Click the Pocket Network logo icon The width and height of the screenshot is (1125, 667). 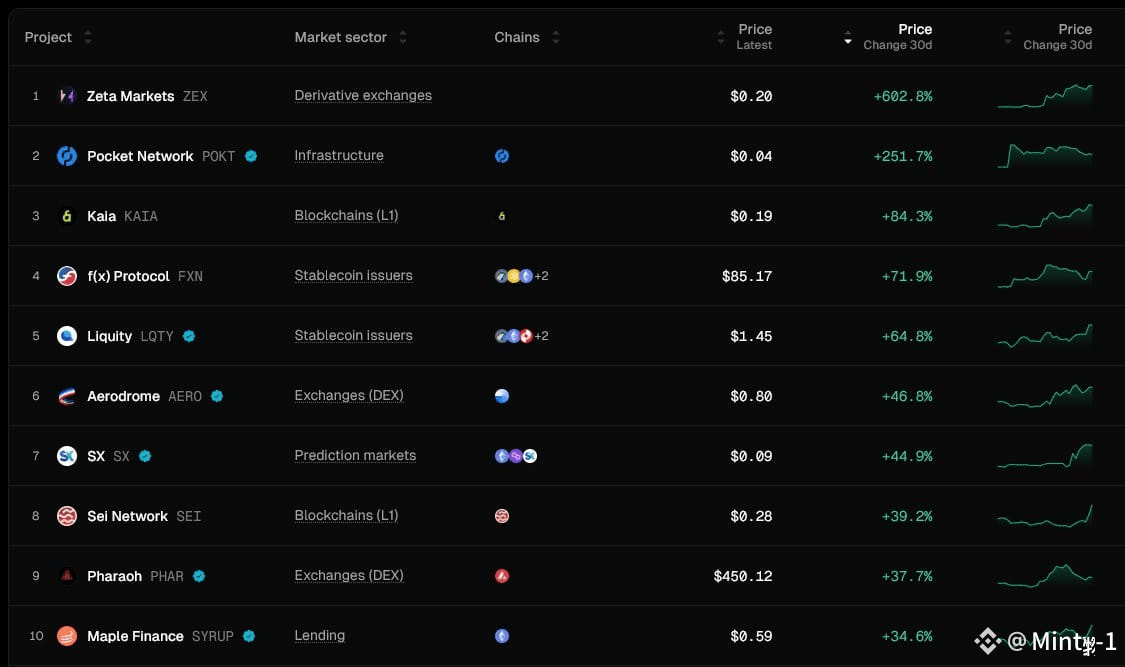67,156
